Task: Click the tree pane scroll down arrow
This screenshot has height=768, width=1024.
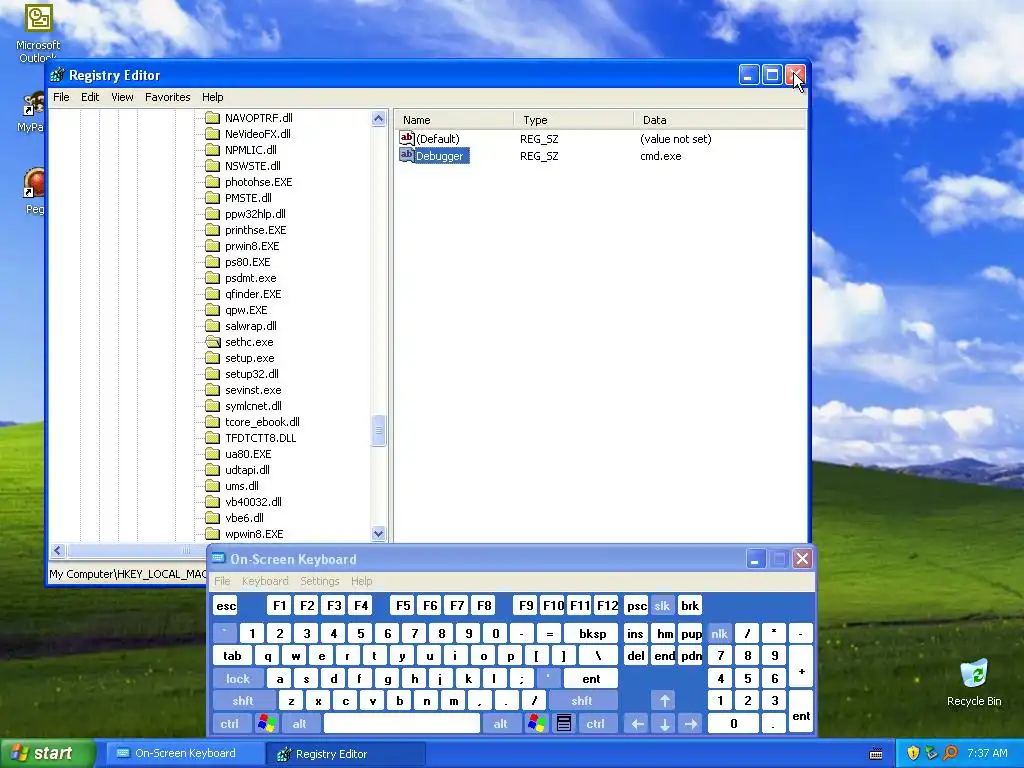Action: click(x=378, y=534)
